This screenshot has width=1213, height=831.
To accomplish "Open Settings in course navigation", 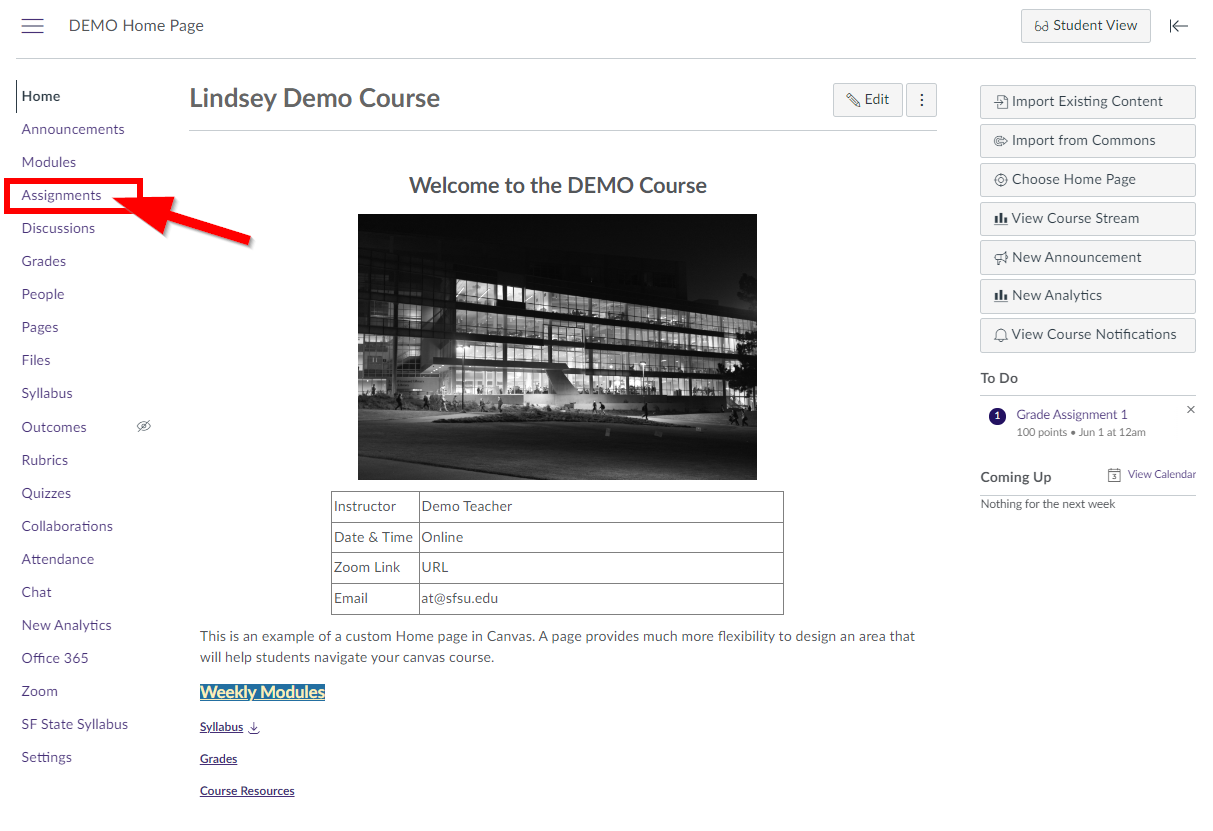I will [47, 757].
